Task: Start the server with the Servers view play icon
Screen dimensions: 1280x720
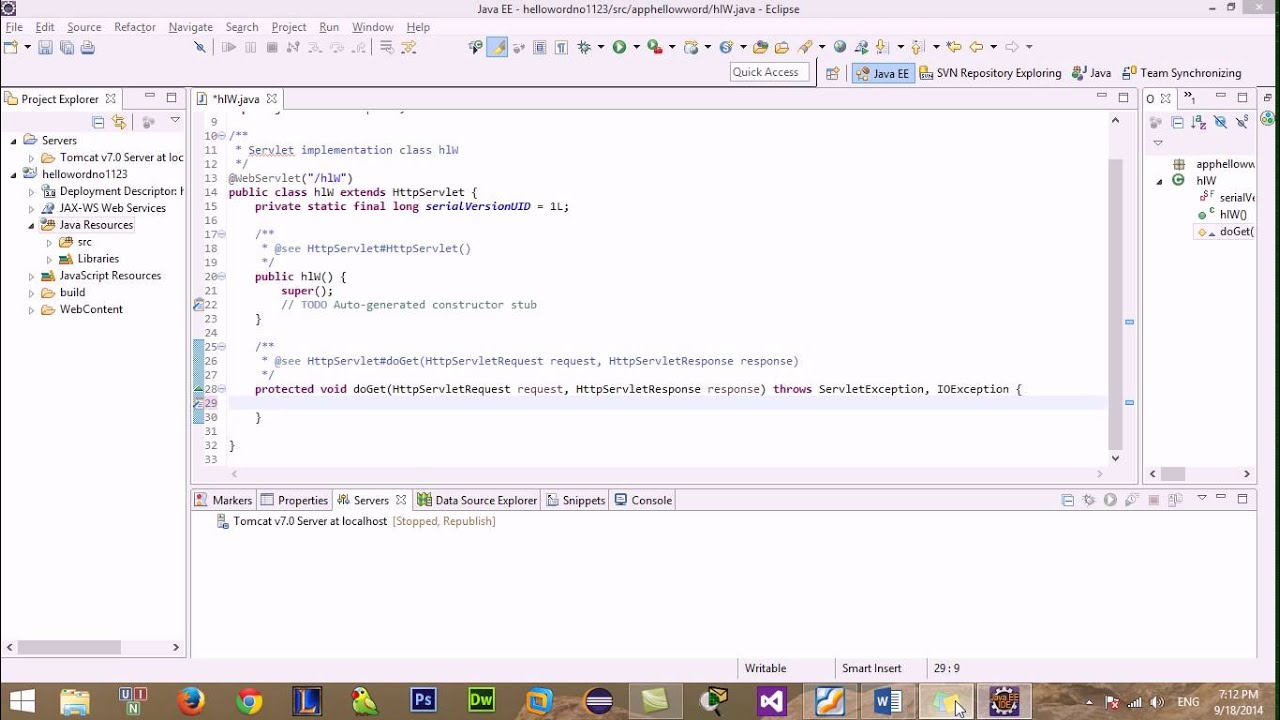Action: (x=1110, y=500)
